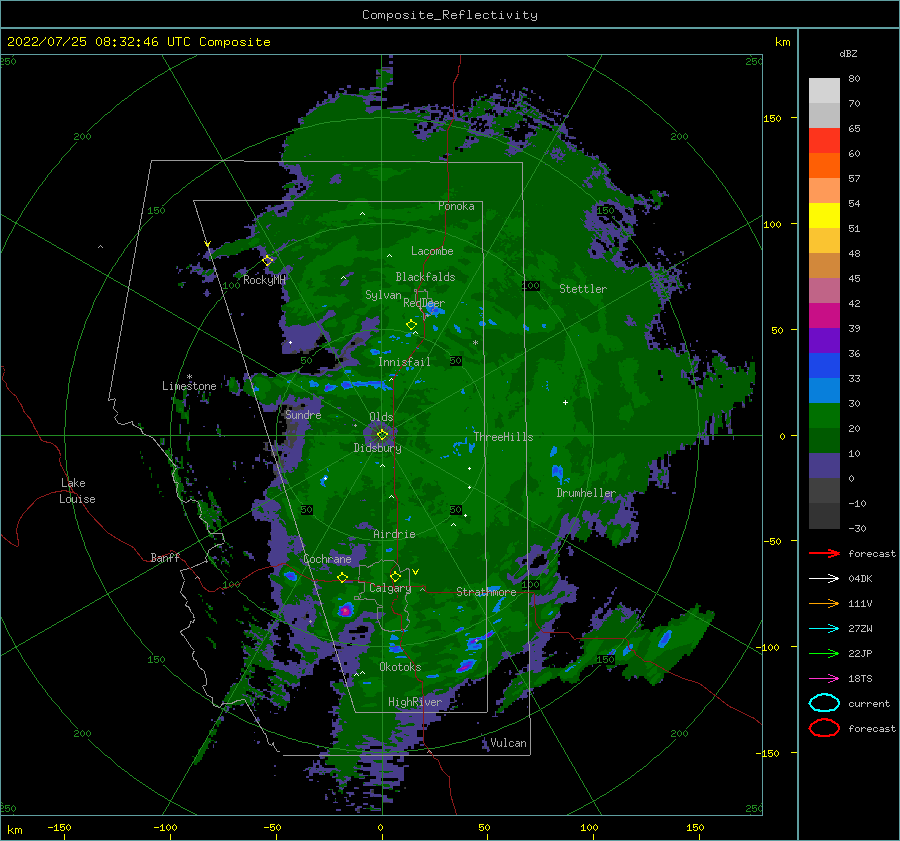Image resolution: width=900 pixels, height=841 pixels.
Task: Click the yellow diamond marker below Cochrane
Action: pos(342,577)
